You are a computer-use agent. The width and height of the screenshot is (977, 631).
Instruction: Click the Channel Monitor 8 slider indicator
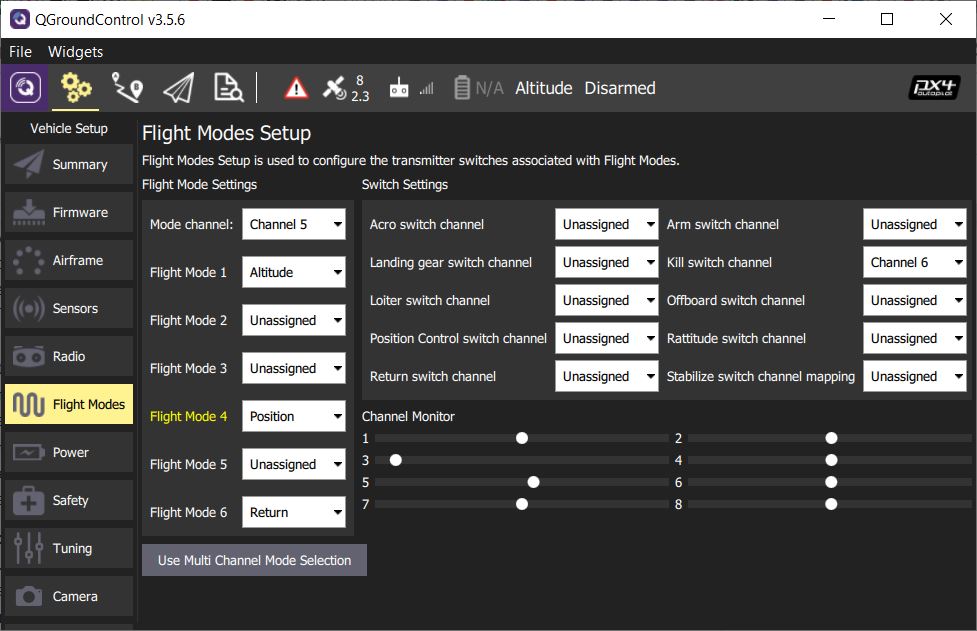click(831, 504)
